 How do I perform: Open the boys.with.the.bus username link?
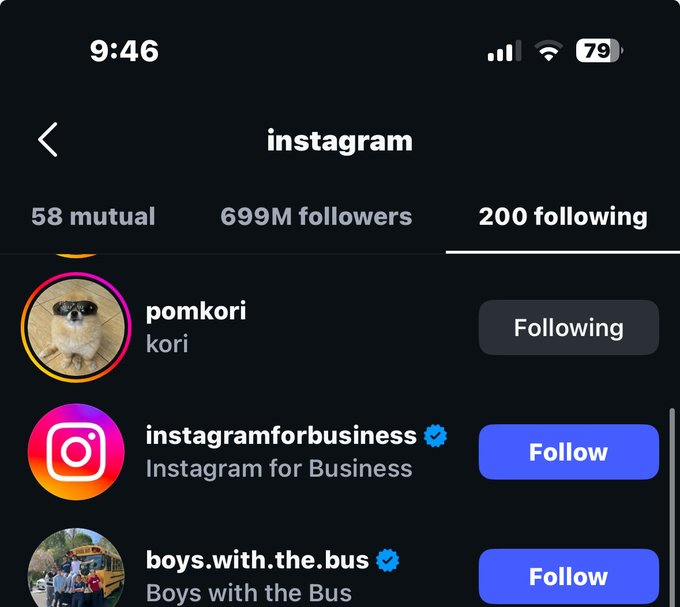[x=257, y=560]
